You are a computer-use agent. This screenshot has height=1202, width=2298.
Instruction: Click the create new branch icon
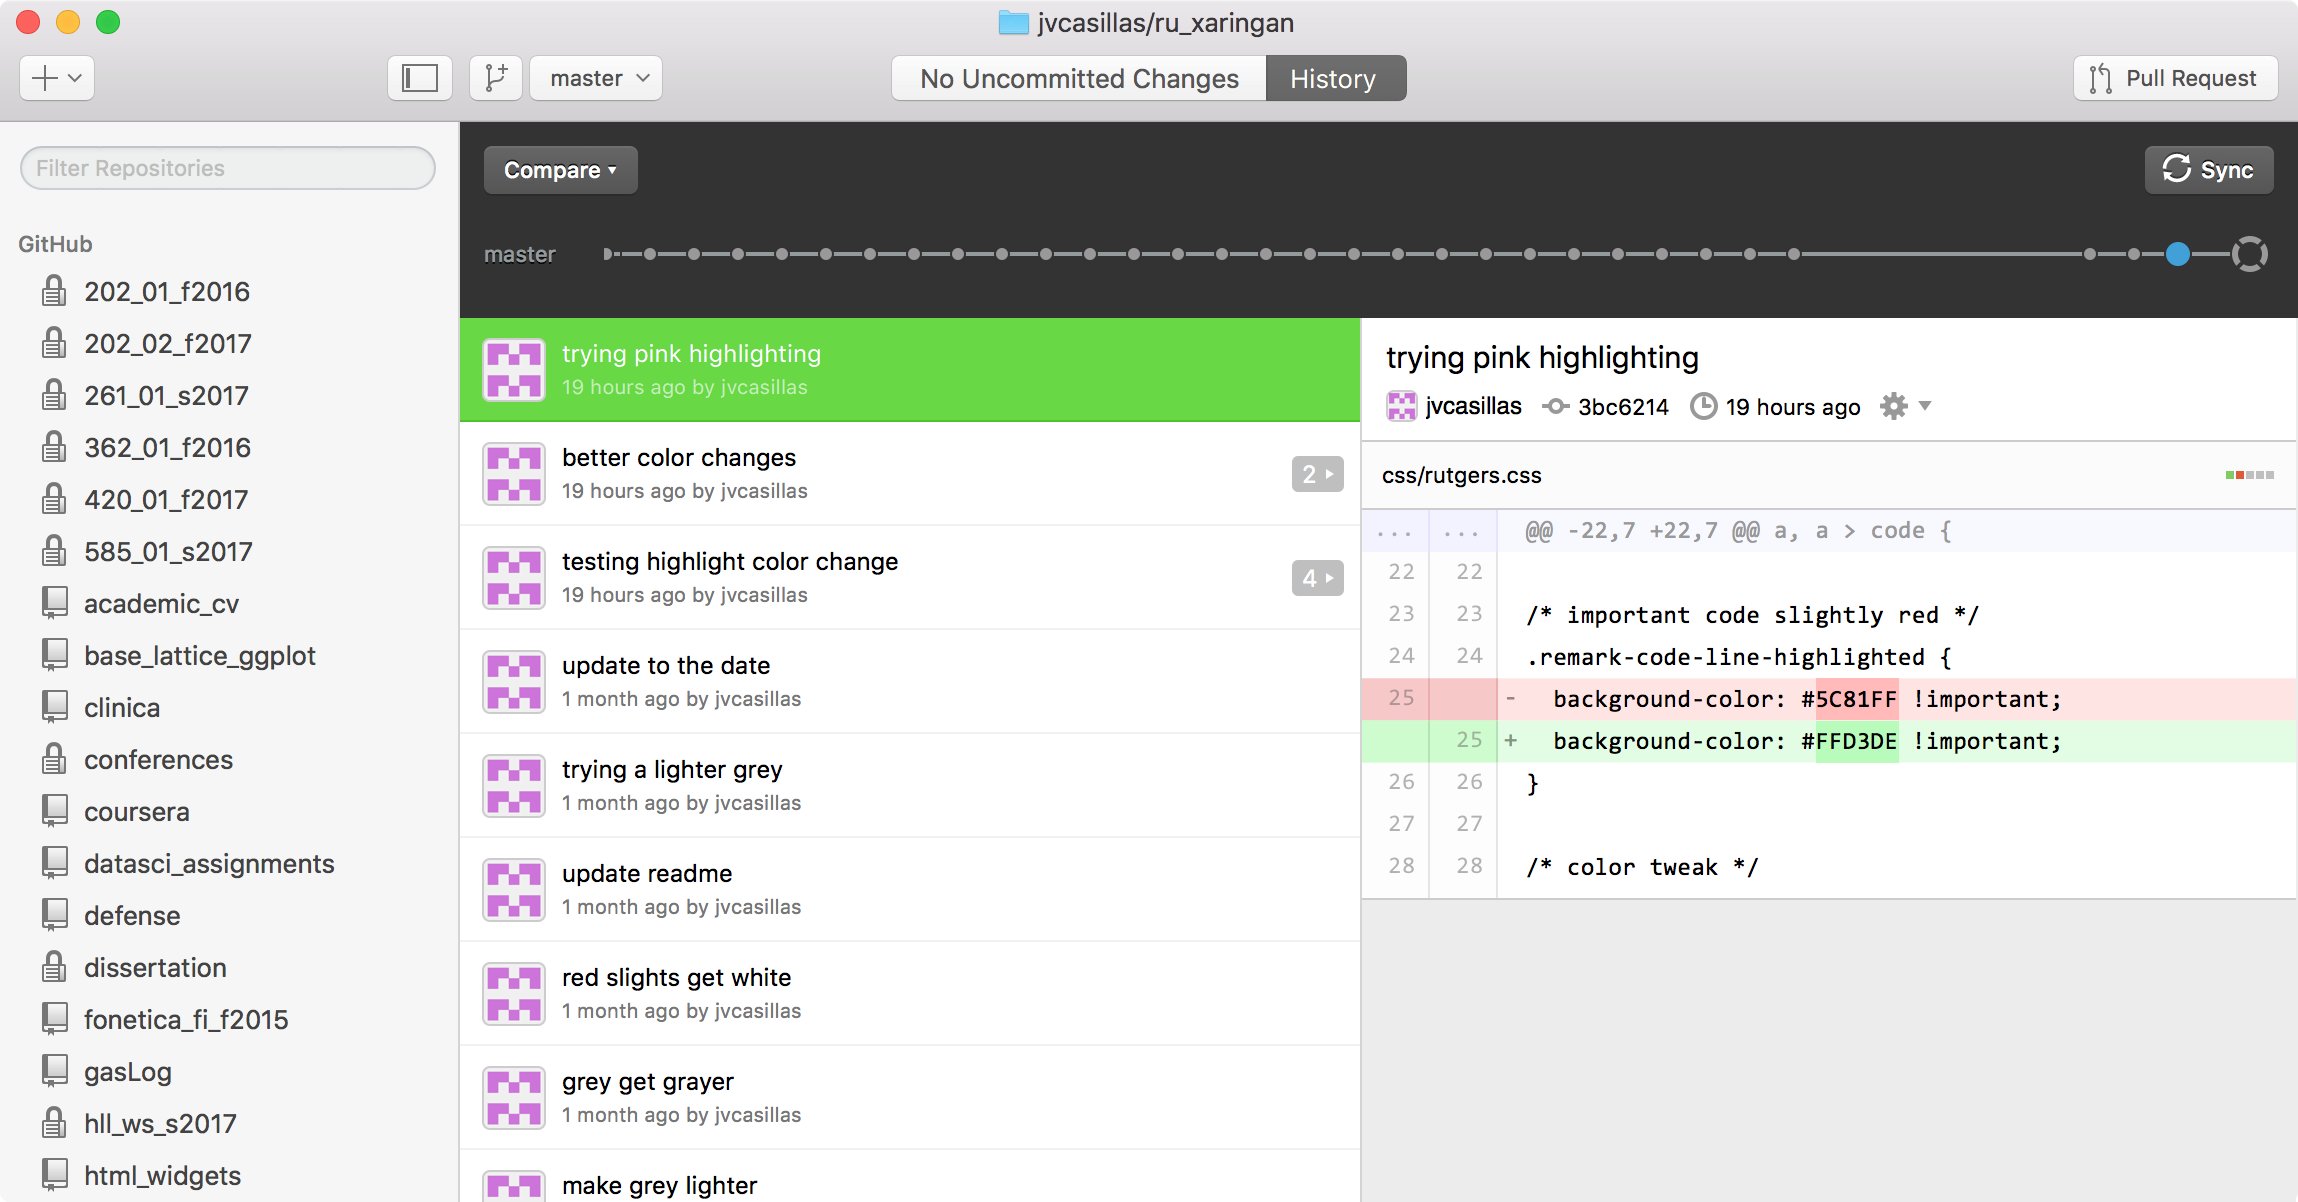pyautogui.click(x=496, y=78)
